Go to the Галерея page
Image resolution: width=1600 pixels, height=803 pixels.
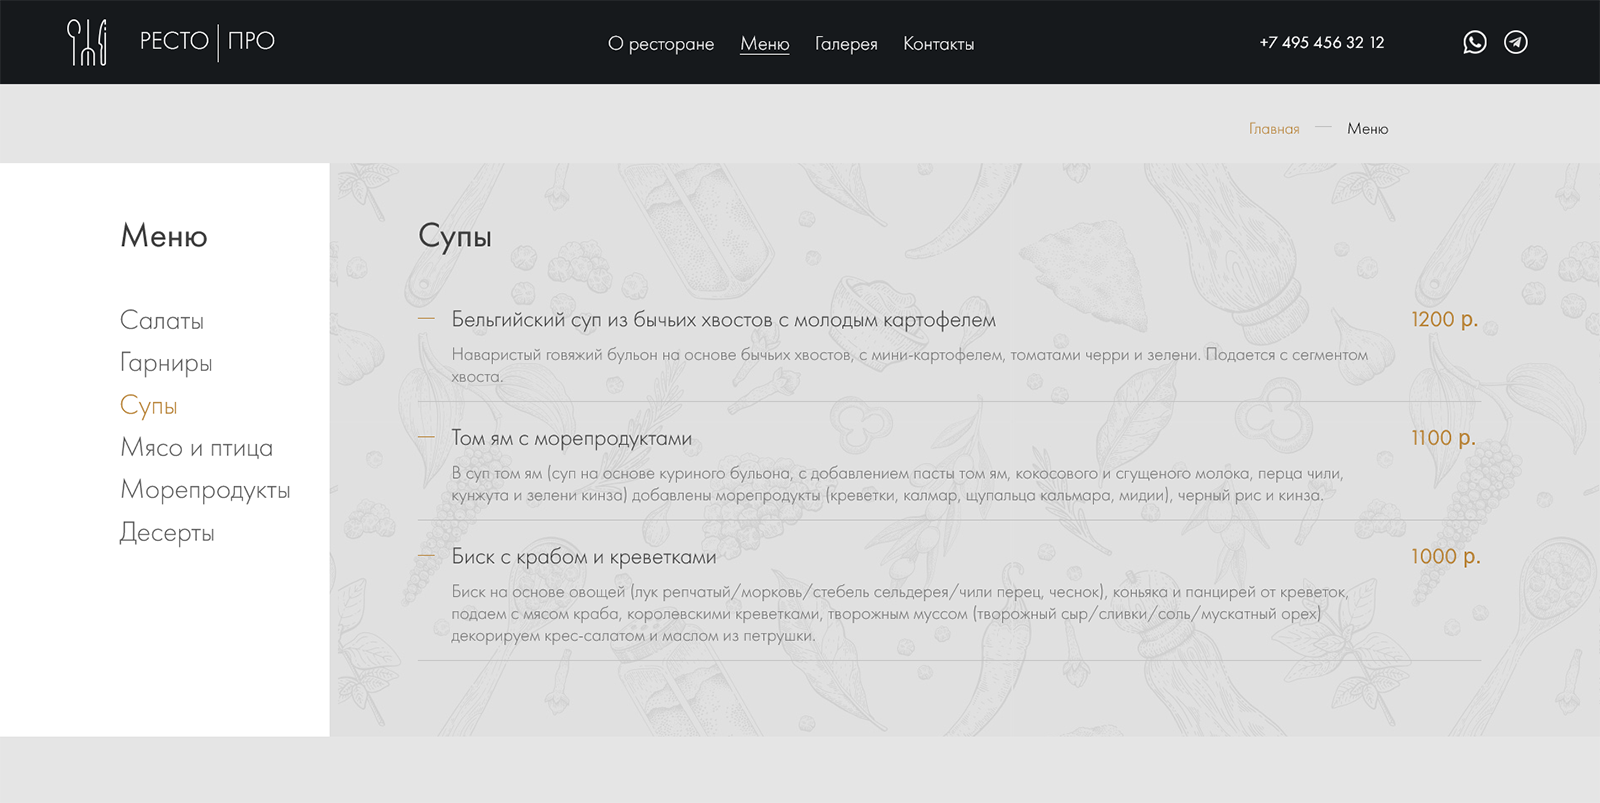pyautogui.click(x=846, y=44)
